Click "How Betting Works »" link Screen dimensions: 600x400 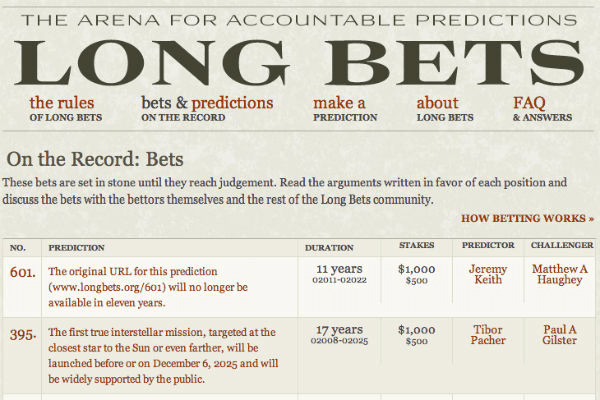[x=527, y=217]
